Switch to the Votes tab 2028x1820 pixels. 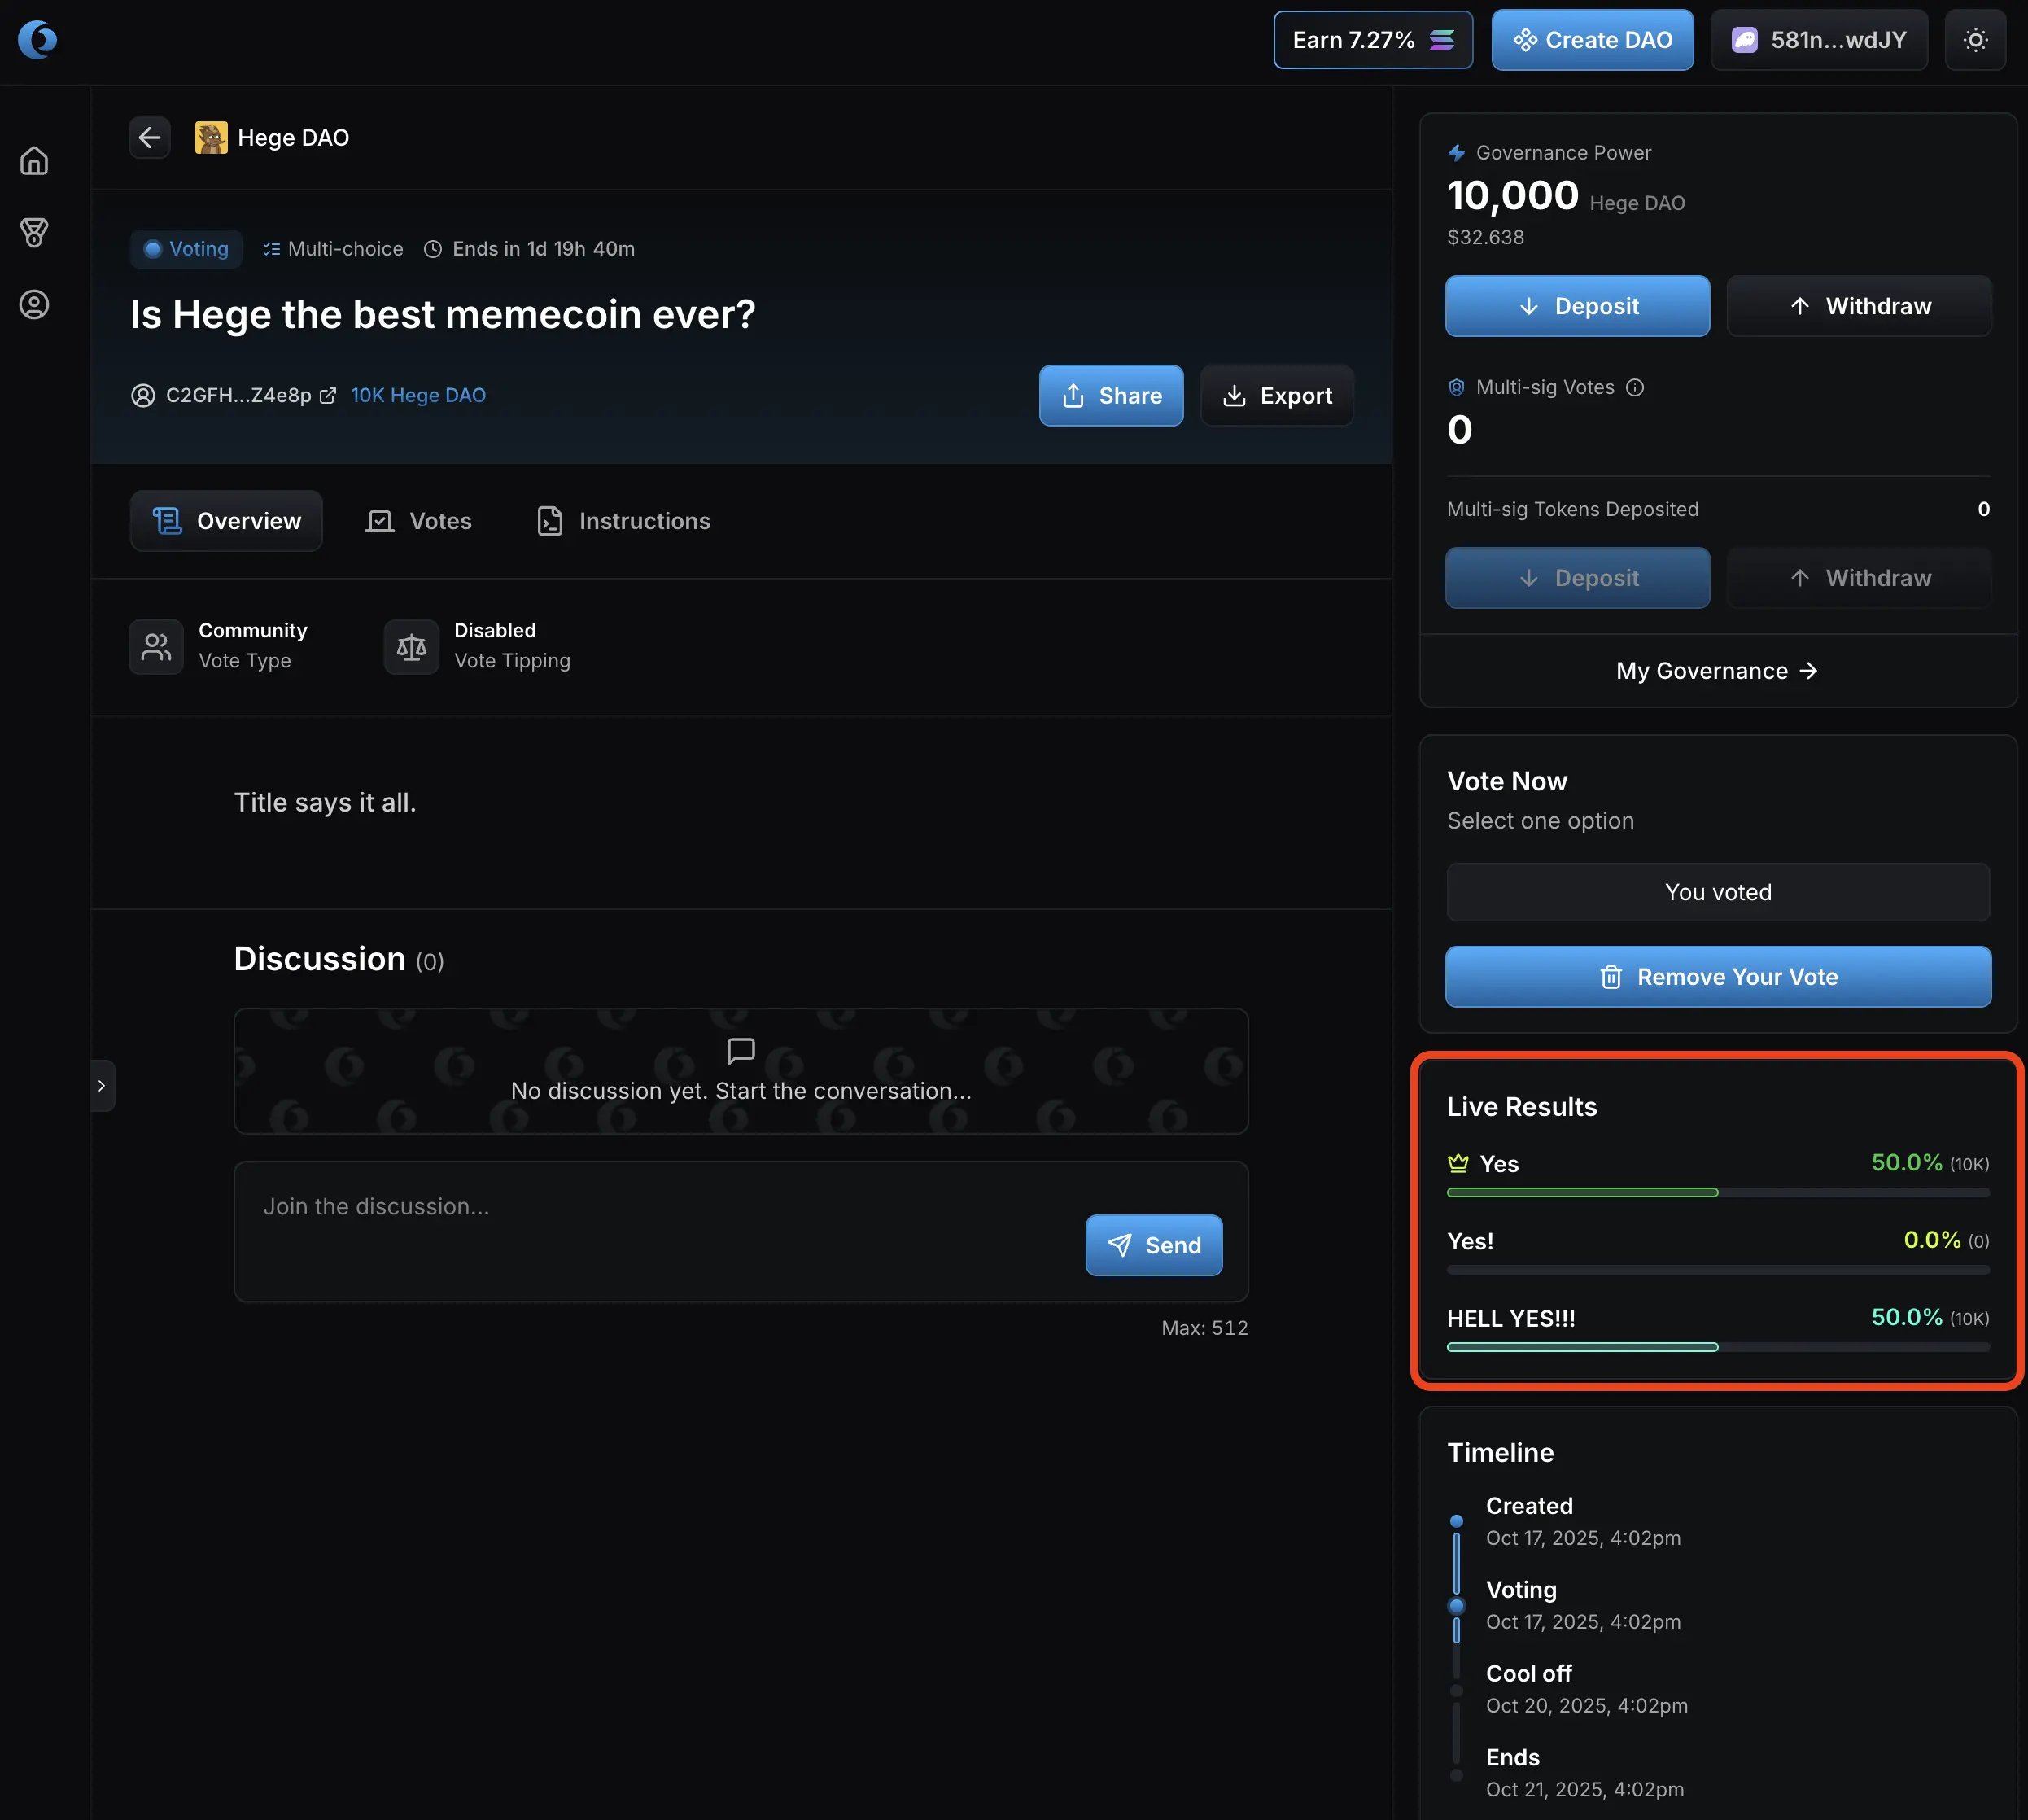coord(419,521)
